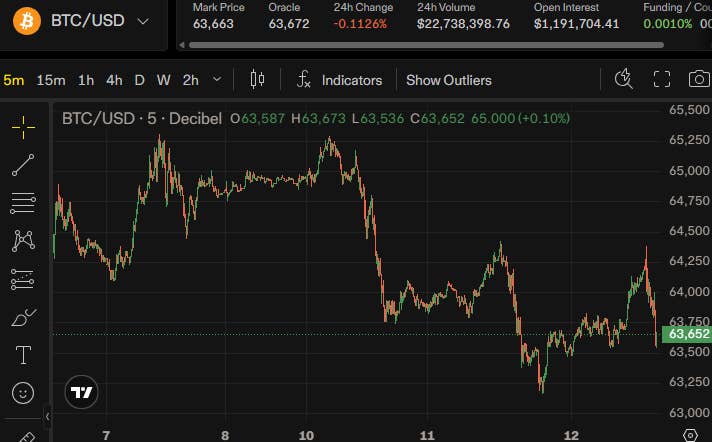Open the quick search lightning icon
712x442 pixels.
pyautogui.click(x=623, y=79)
